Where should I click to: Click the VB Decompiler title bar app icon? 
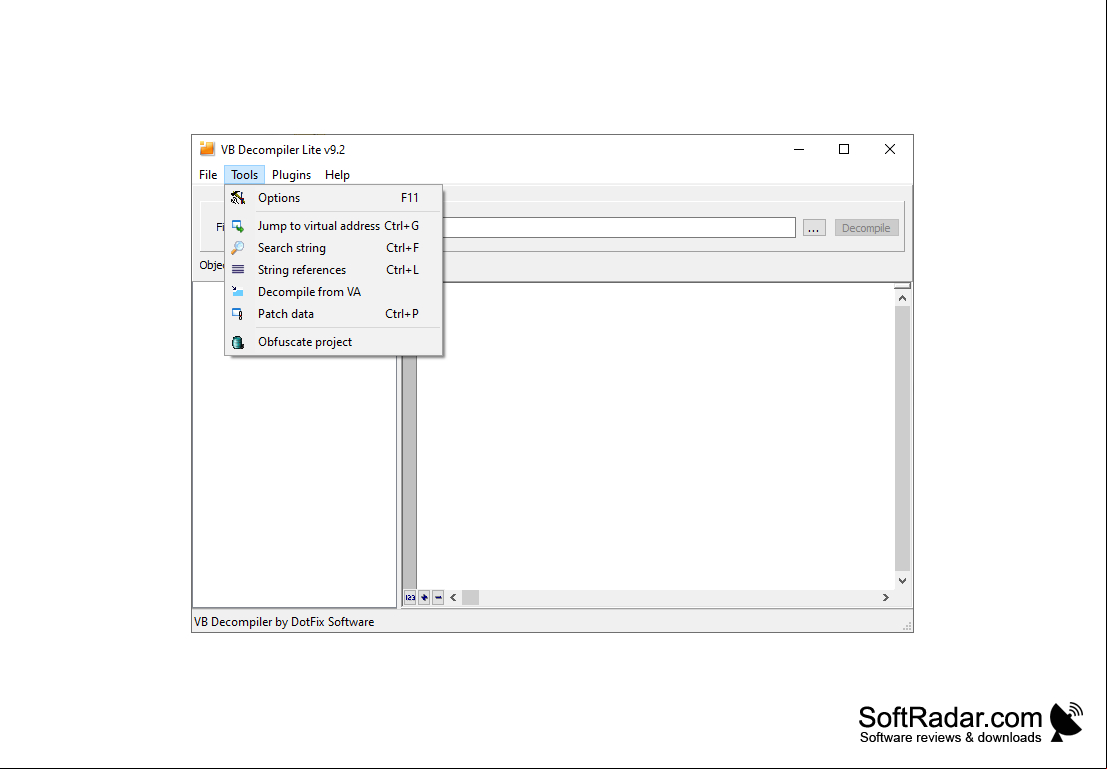point(207,149)
